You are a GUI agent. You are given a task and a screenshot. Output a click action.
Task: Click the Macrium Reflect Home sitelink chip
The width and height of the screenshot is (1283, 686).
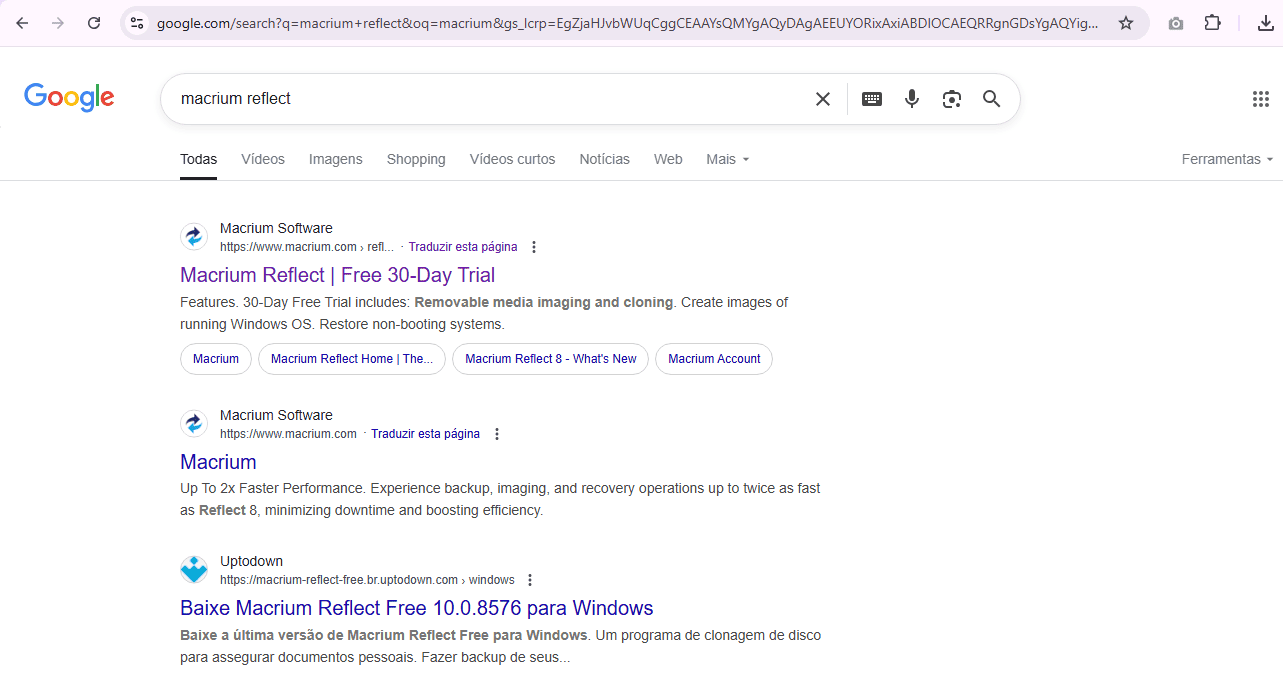pos(352,359)
